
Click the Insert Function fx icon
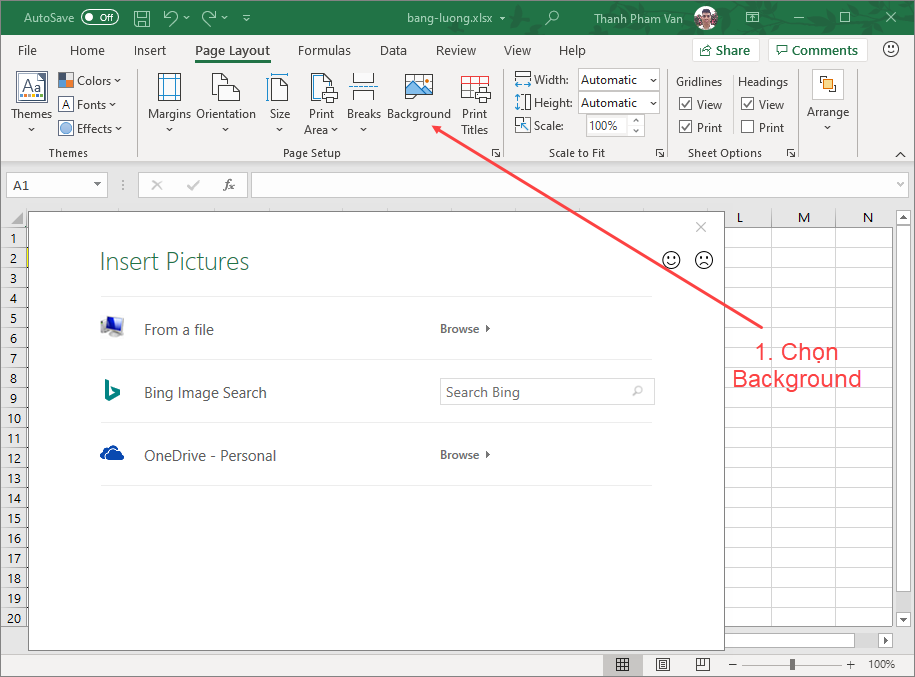point(229,185)
